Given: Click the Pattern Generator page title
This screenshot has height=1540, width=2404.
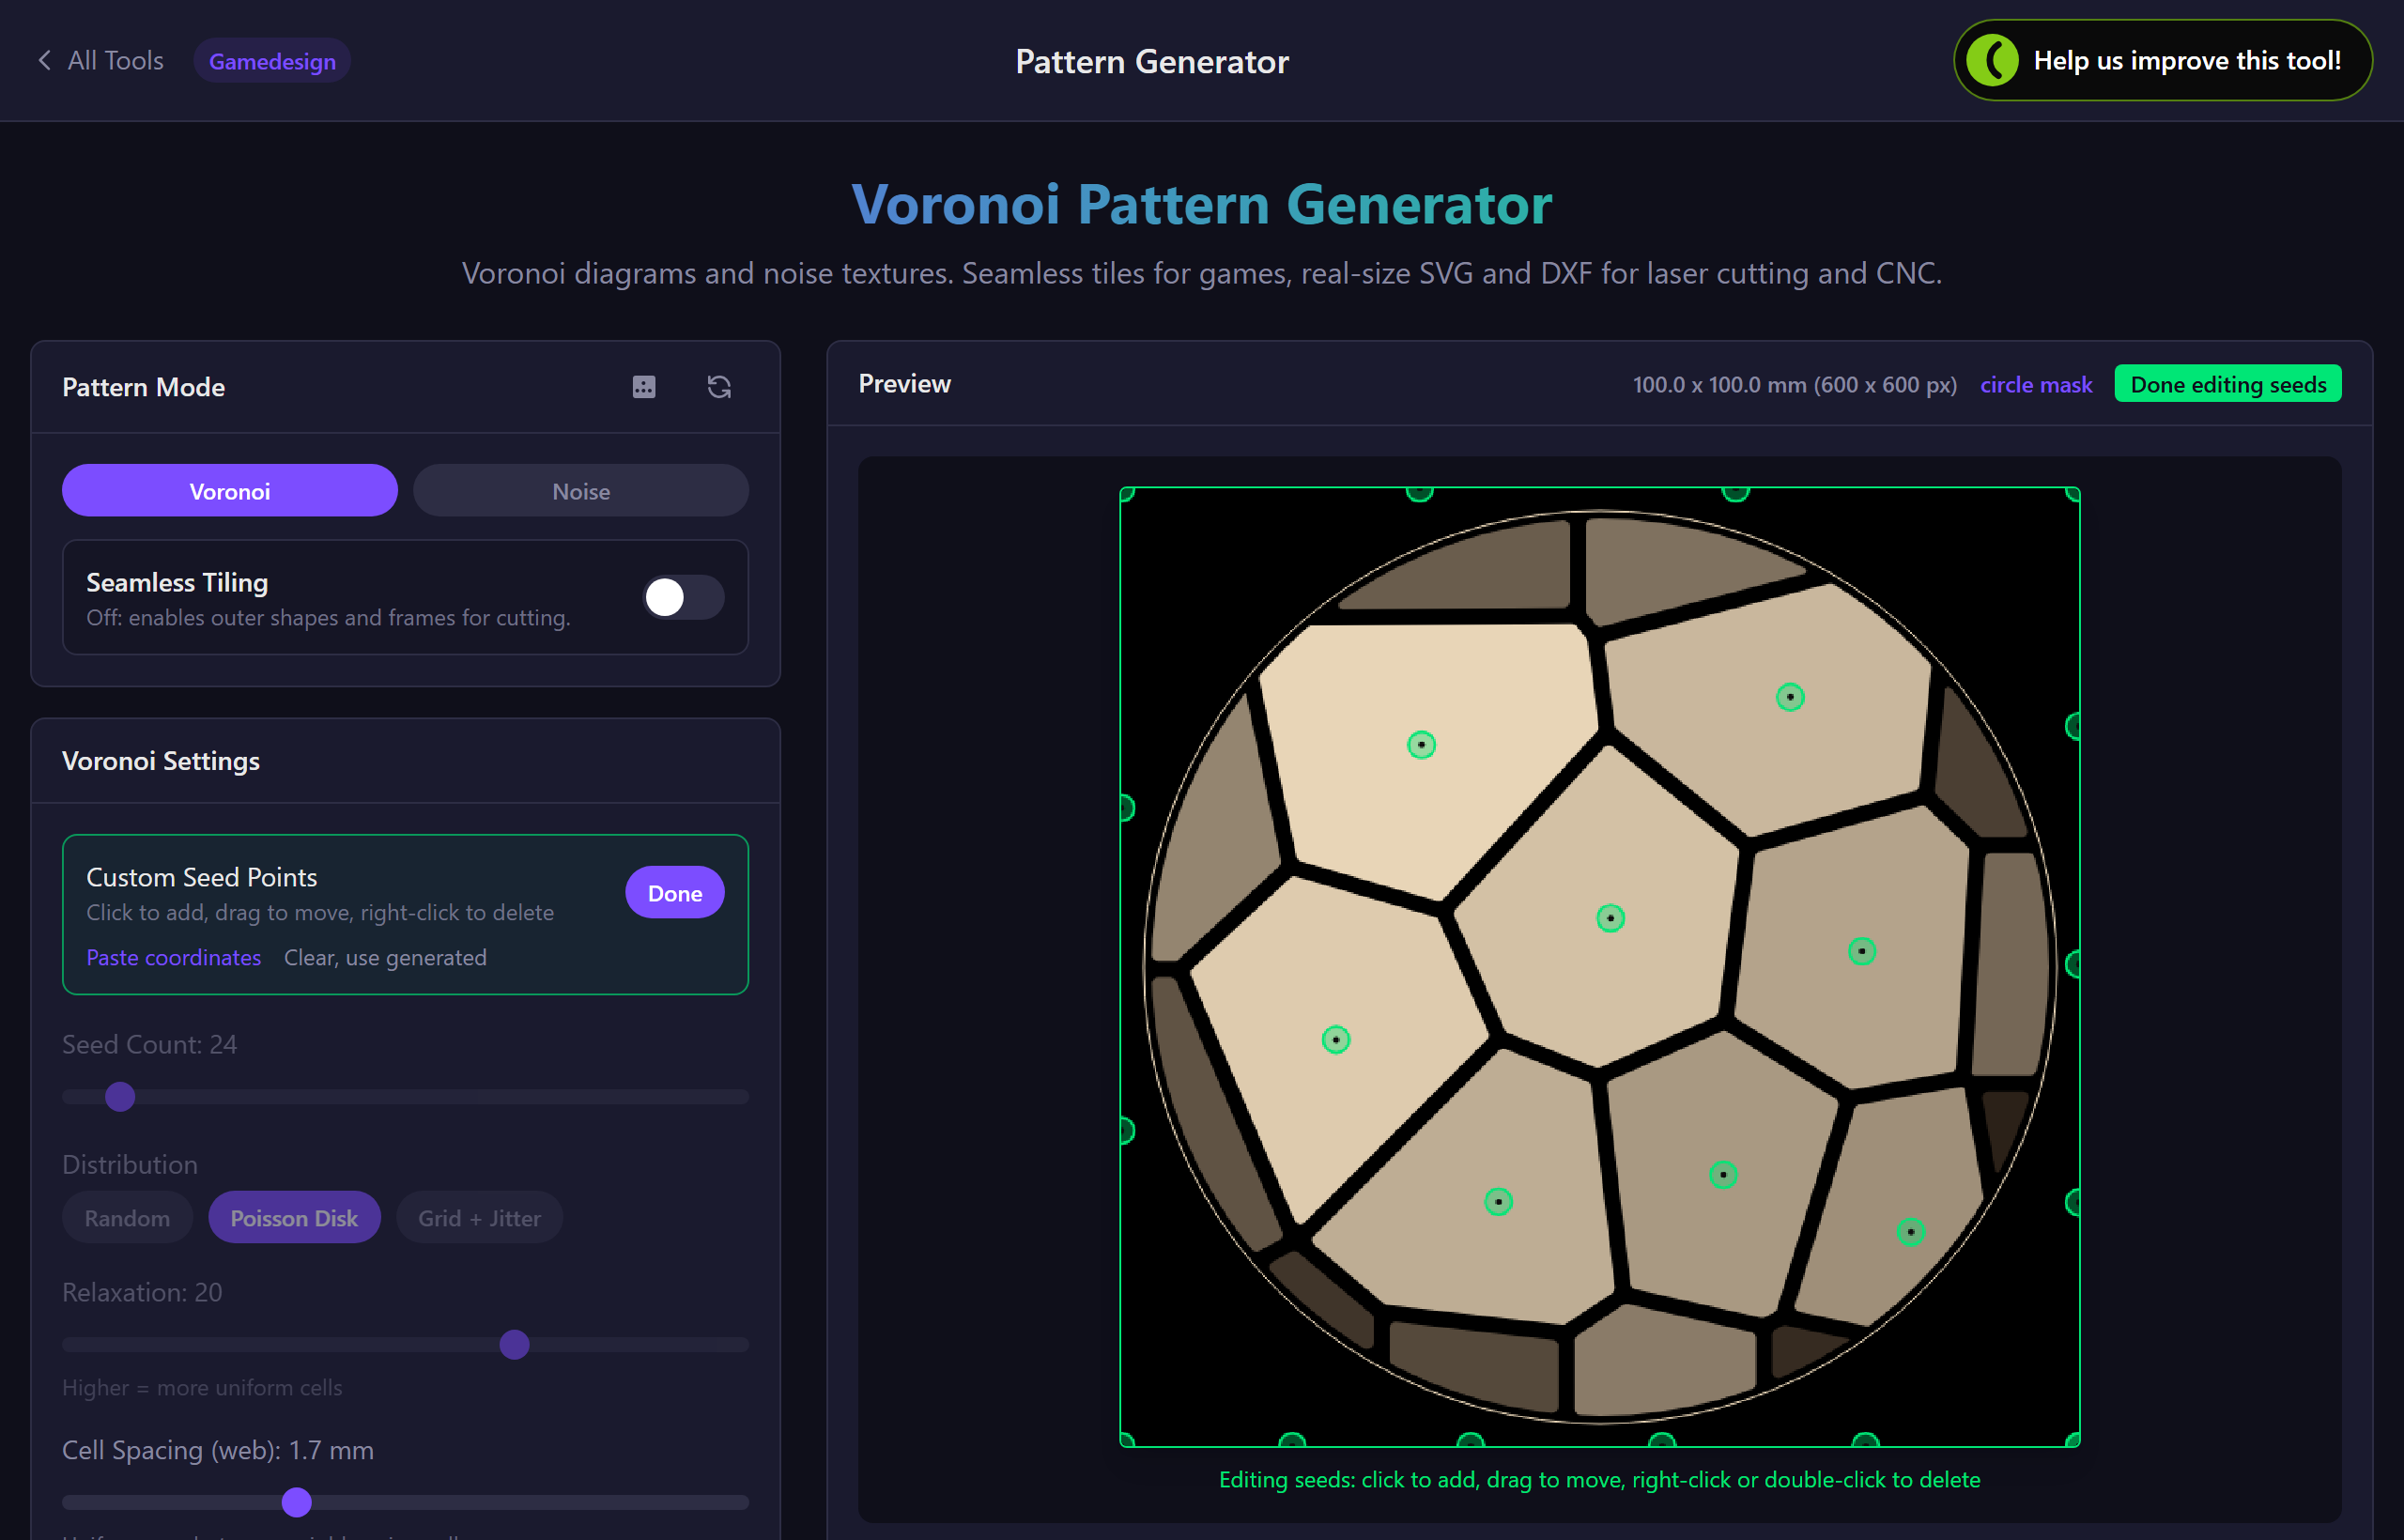Looking at the screenshot, I should point(1152,61).
